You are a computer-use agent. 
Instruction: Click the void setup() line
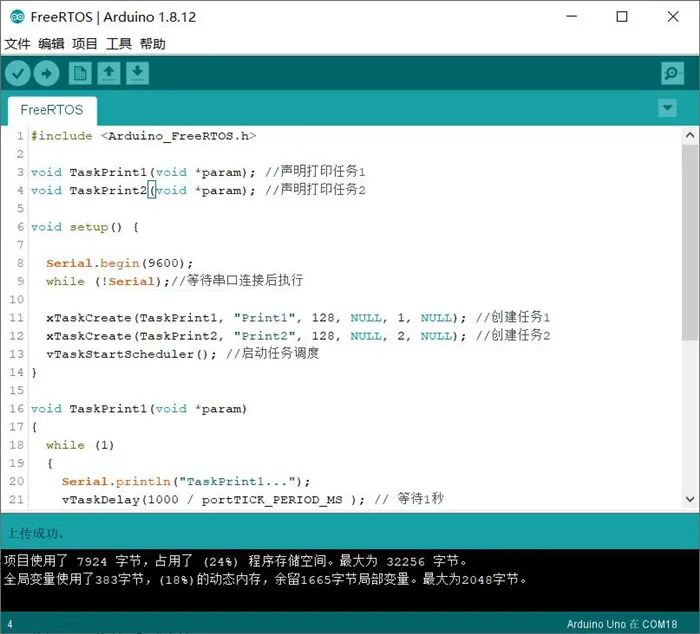click(85, 227)
